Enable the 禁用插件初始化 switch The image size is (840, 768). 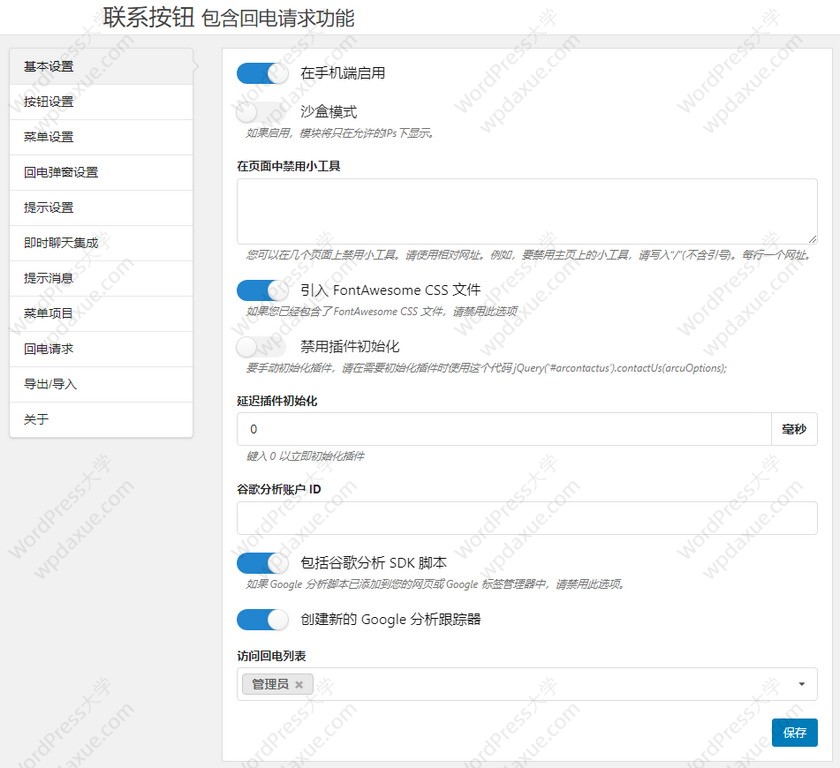coord(263,346)
